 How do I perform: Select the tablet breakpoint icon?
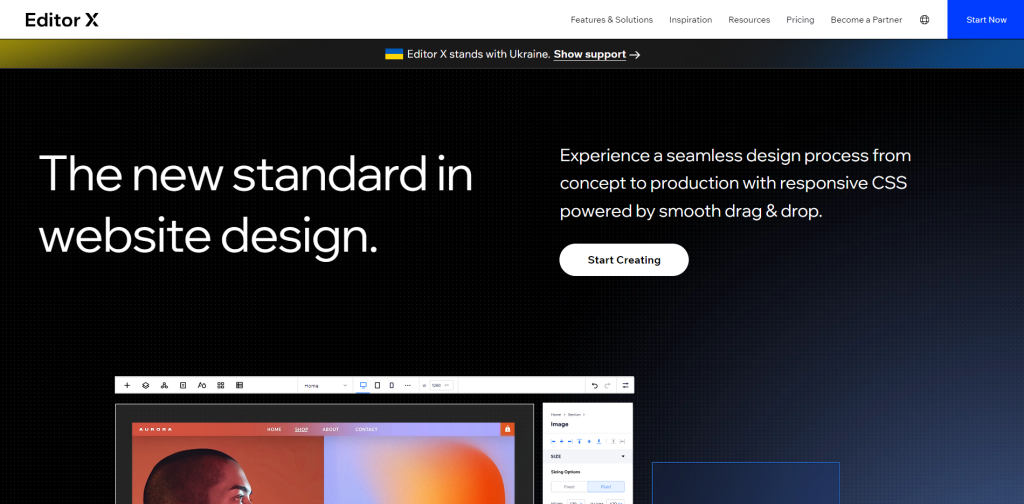377,385
